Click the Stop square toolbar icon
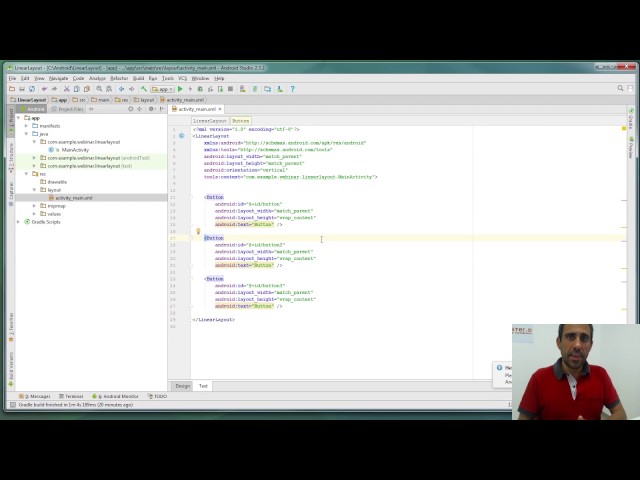Viewport: 640px width, 480px height. coord(230,89)
